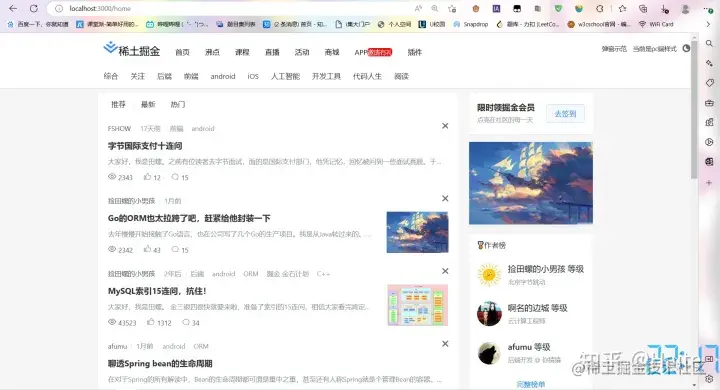Open the 活动 navigation item

(x=302, y=52)
